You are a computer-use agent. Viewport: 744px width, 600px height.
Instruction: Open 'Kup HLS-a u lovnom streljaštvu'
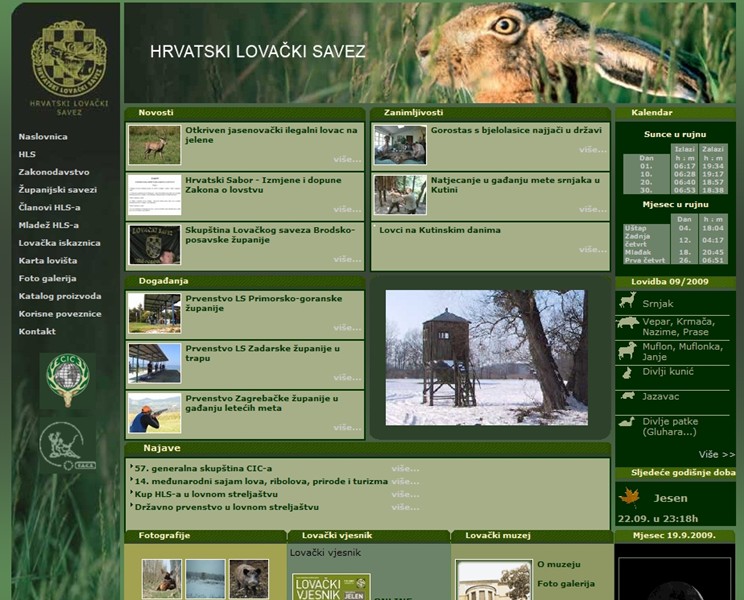pyautogui.click(x=206, y=494)
